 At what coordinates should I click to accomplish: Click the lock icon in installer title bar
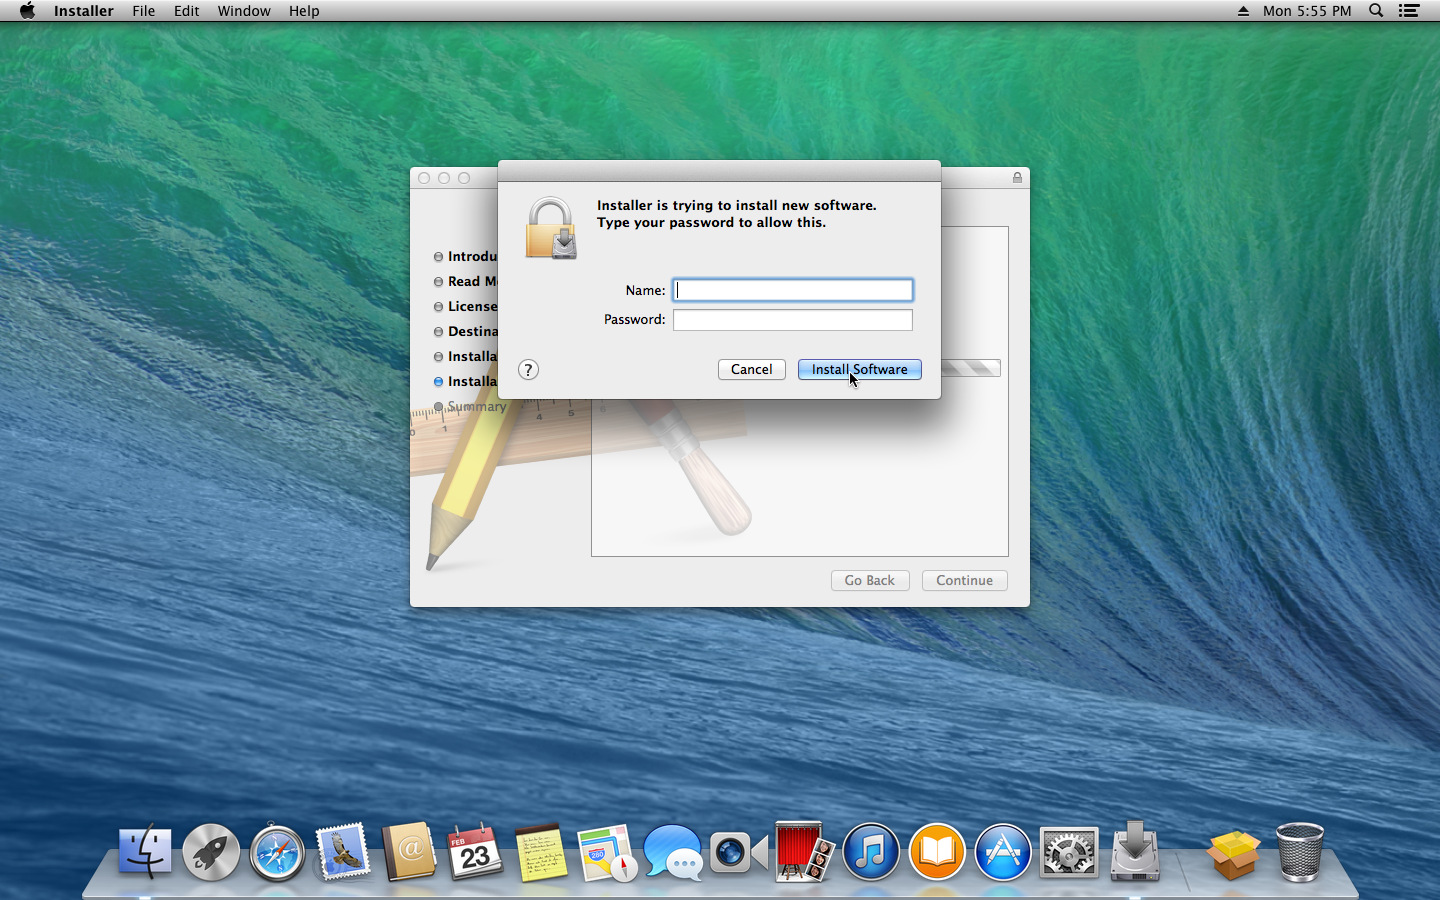[x=1017, y=178]
